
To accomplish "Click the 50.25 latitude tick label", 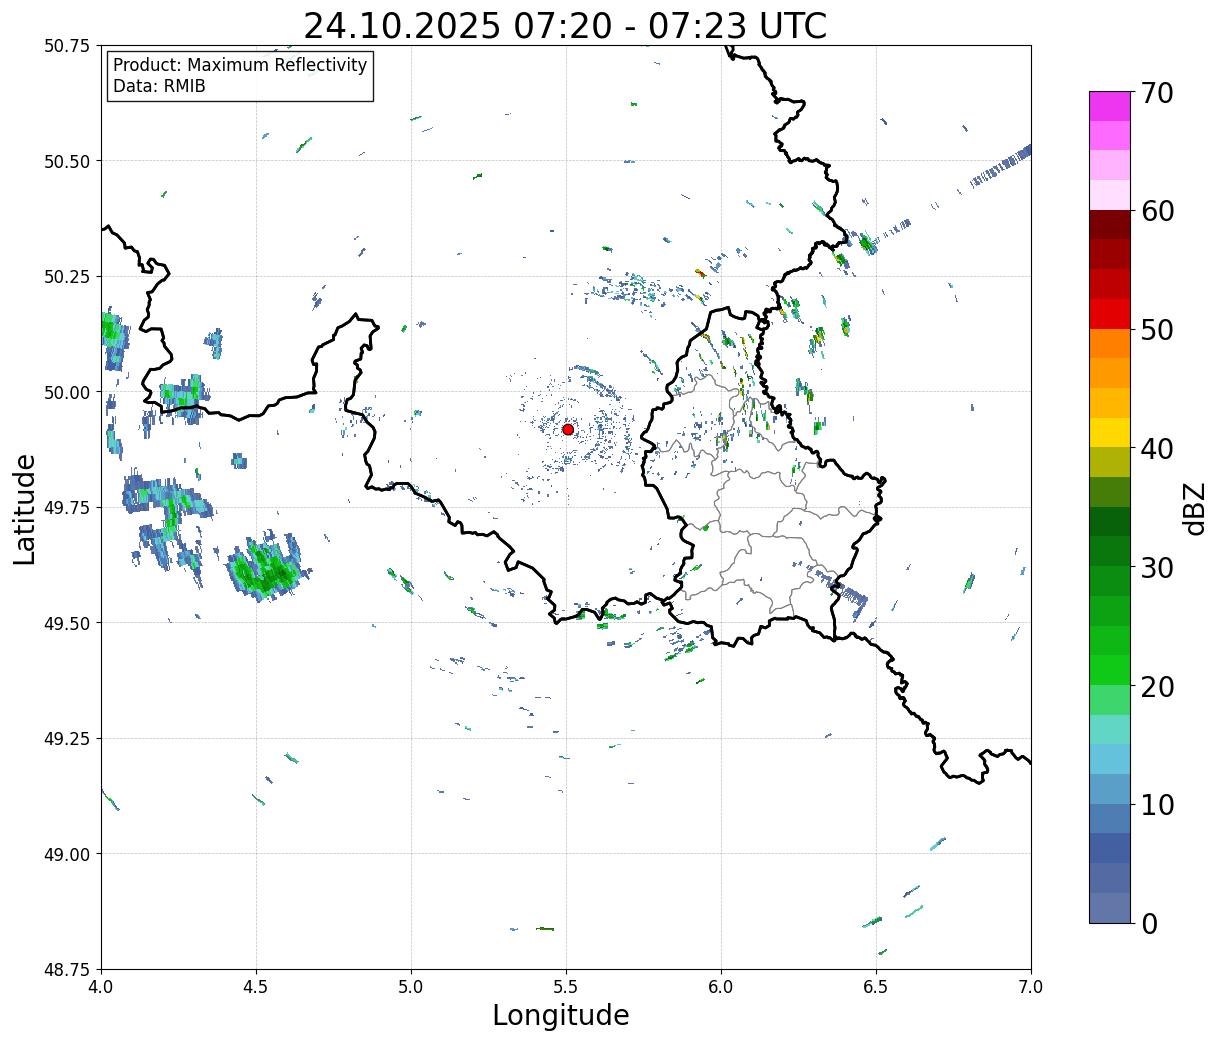I will [x=67, y=277].
